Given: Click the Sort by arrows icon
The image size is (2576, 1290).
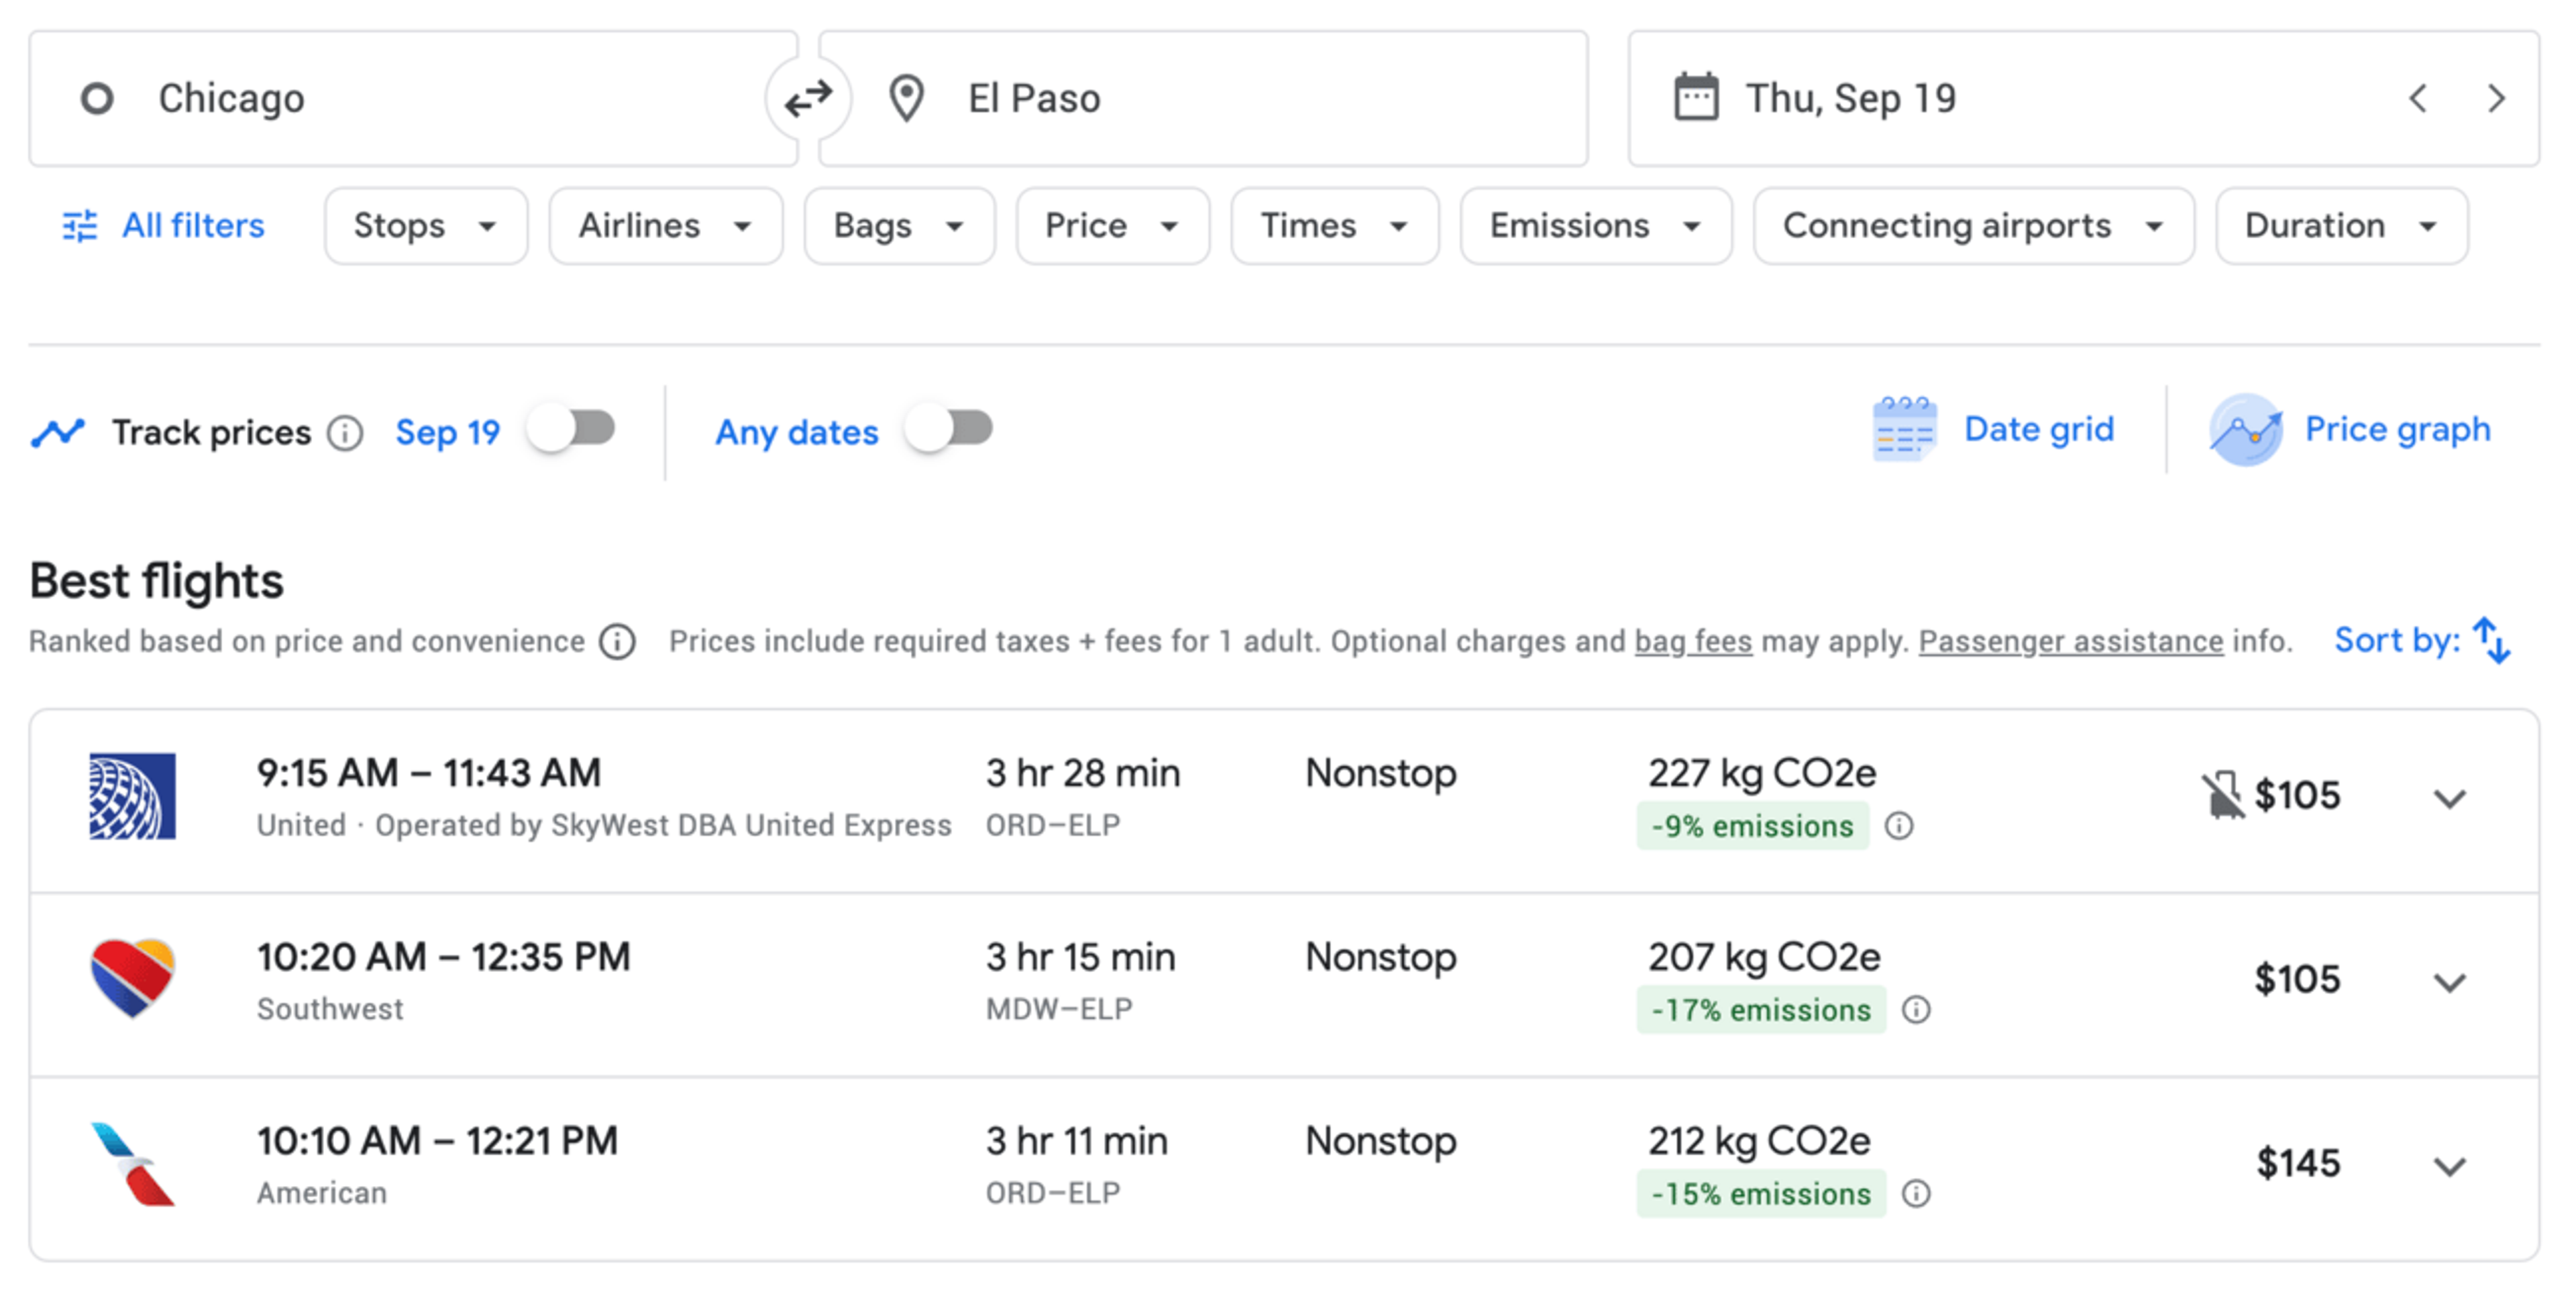Looking at the screenshot, I should (x=2492, y=641).
